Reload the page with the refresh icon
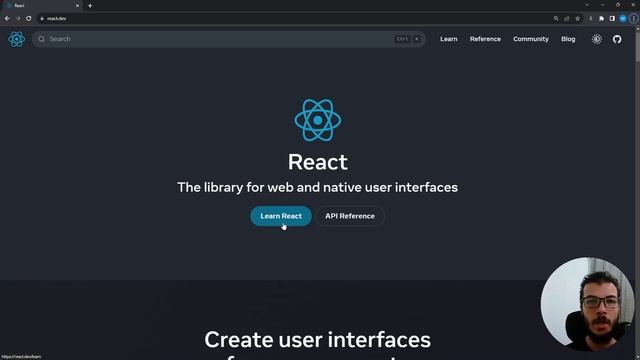Viewport: 640px width, 360px height. point(29,18)
